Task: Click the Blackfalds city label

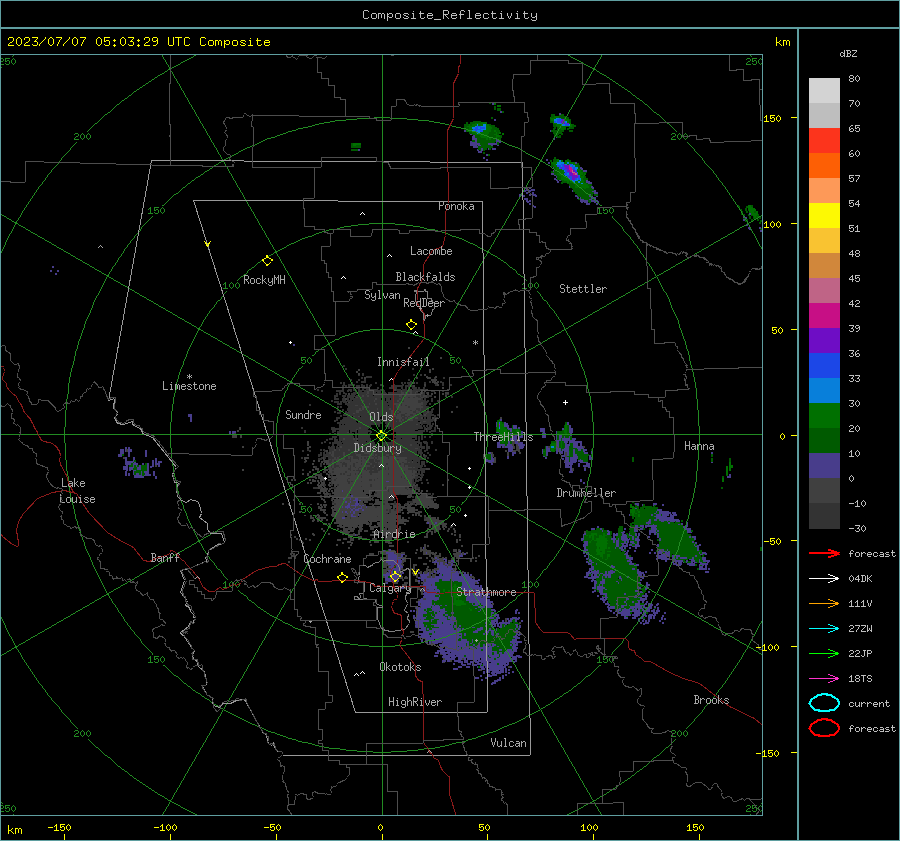Action: coord(425,277)
